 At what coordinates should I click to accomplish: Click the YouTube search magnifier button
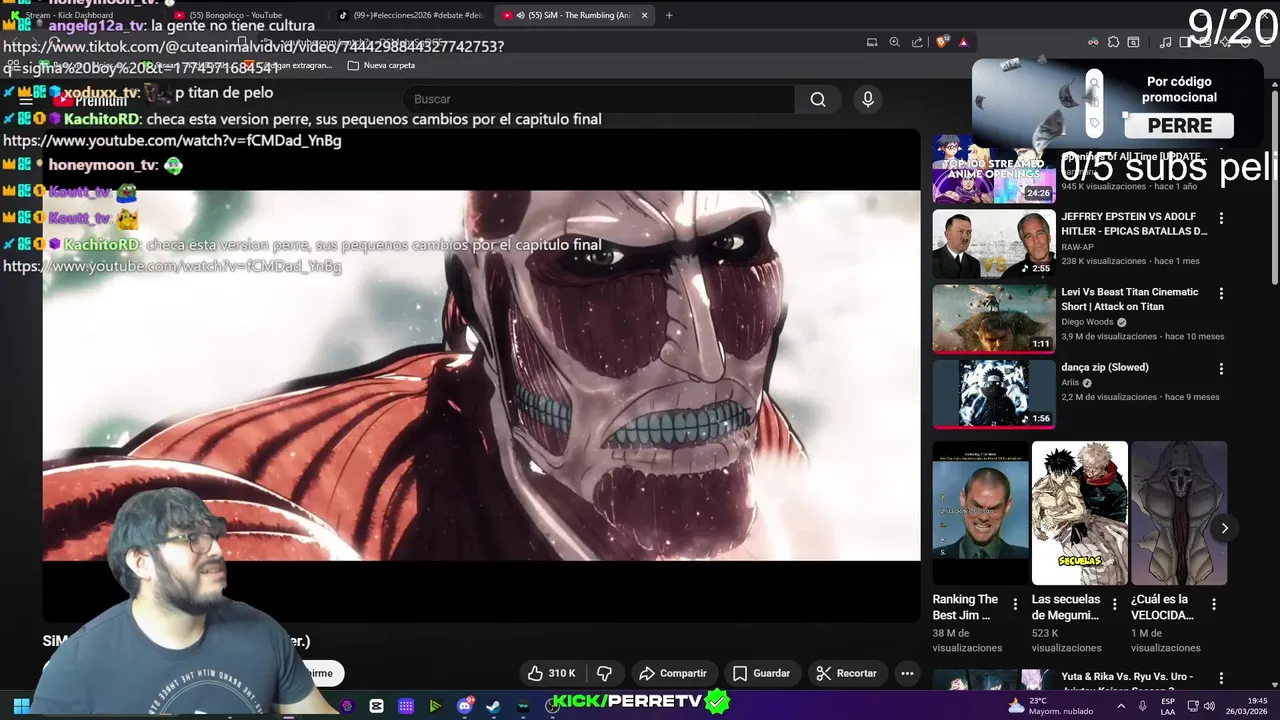coord(818,99)
